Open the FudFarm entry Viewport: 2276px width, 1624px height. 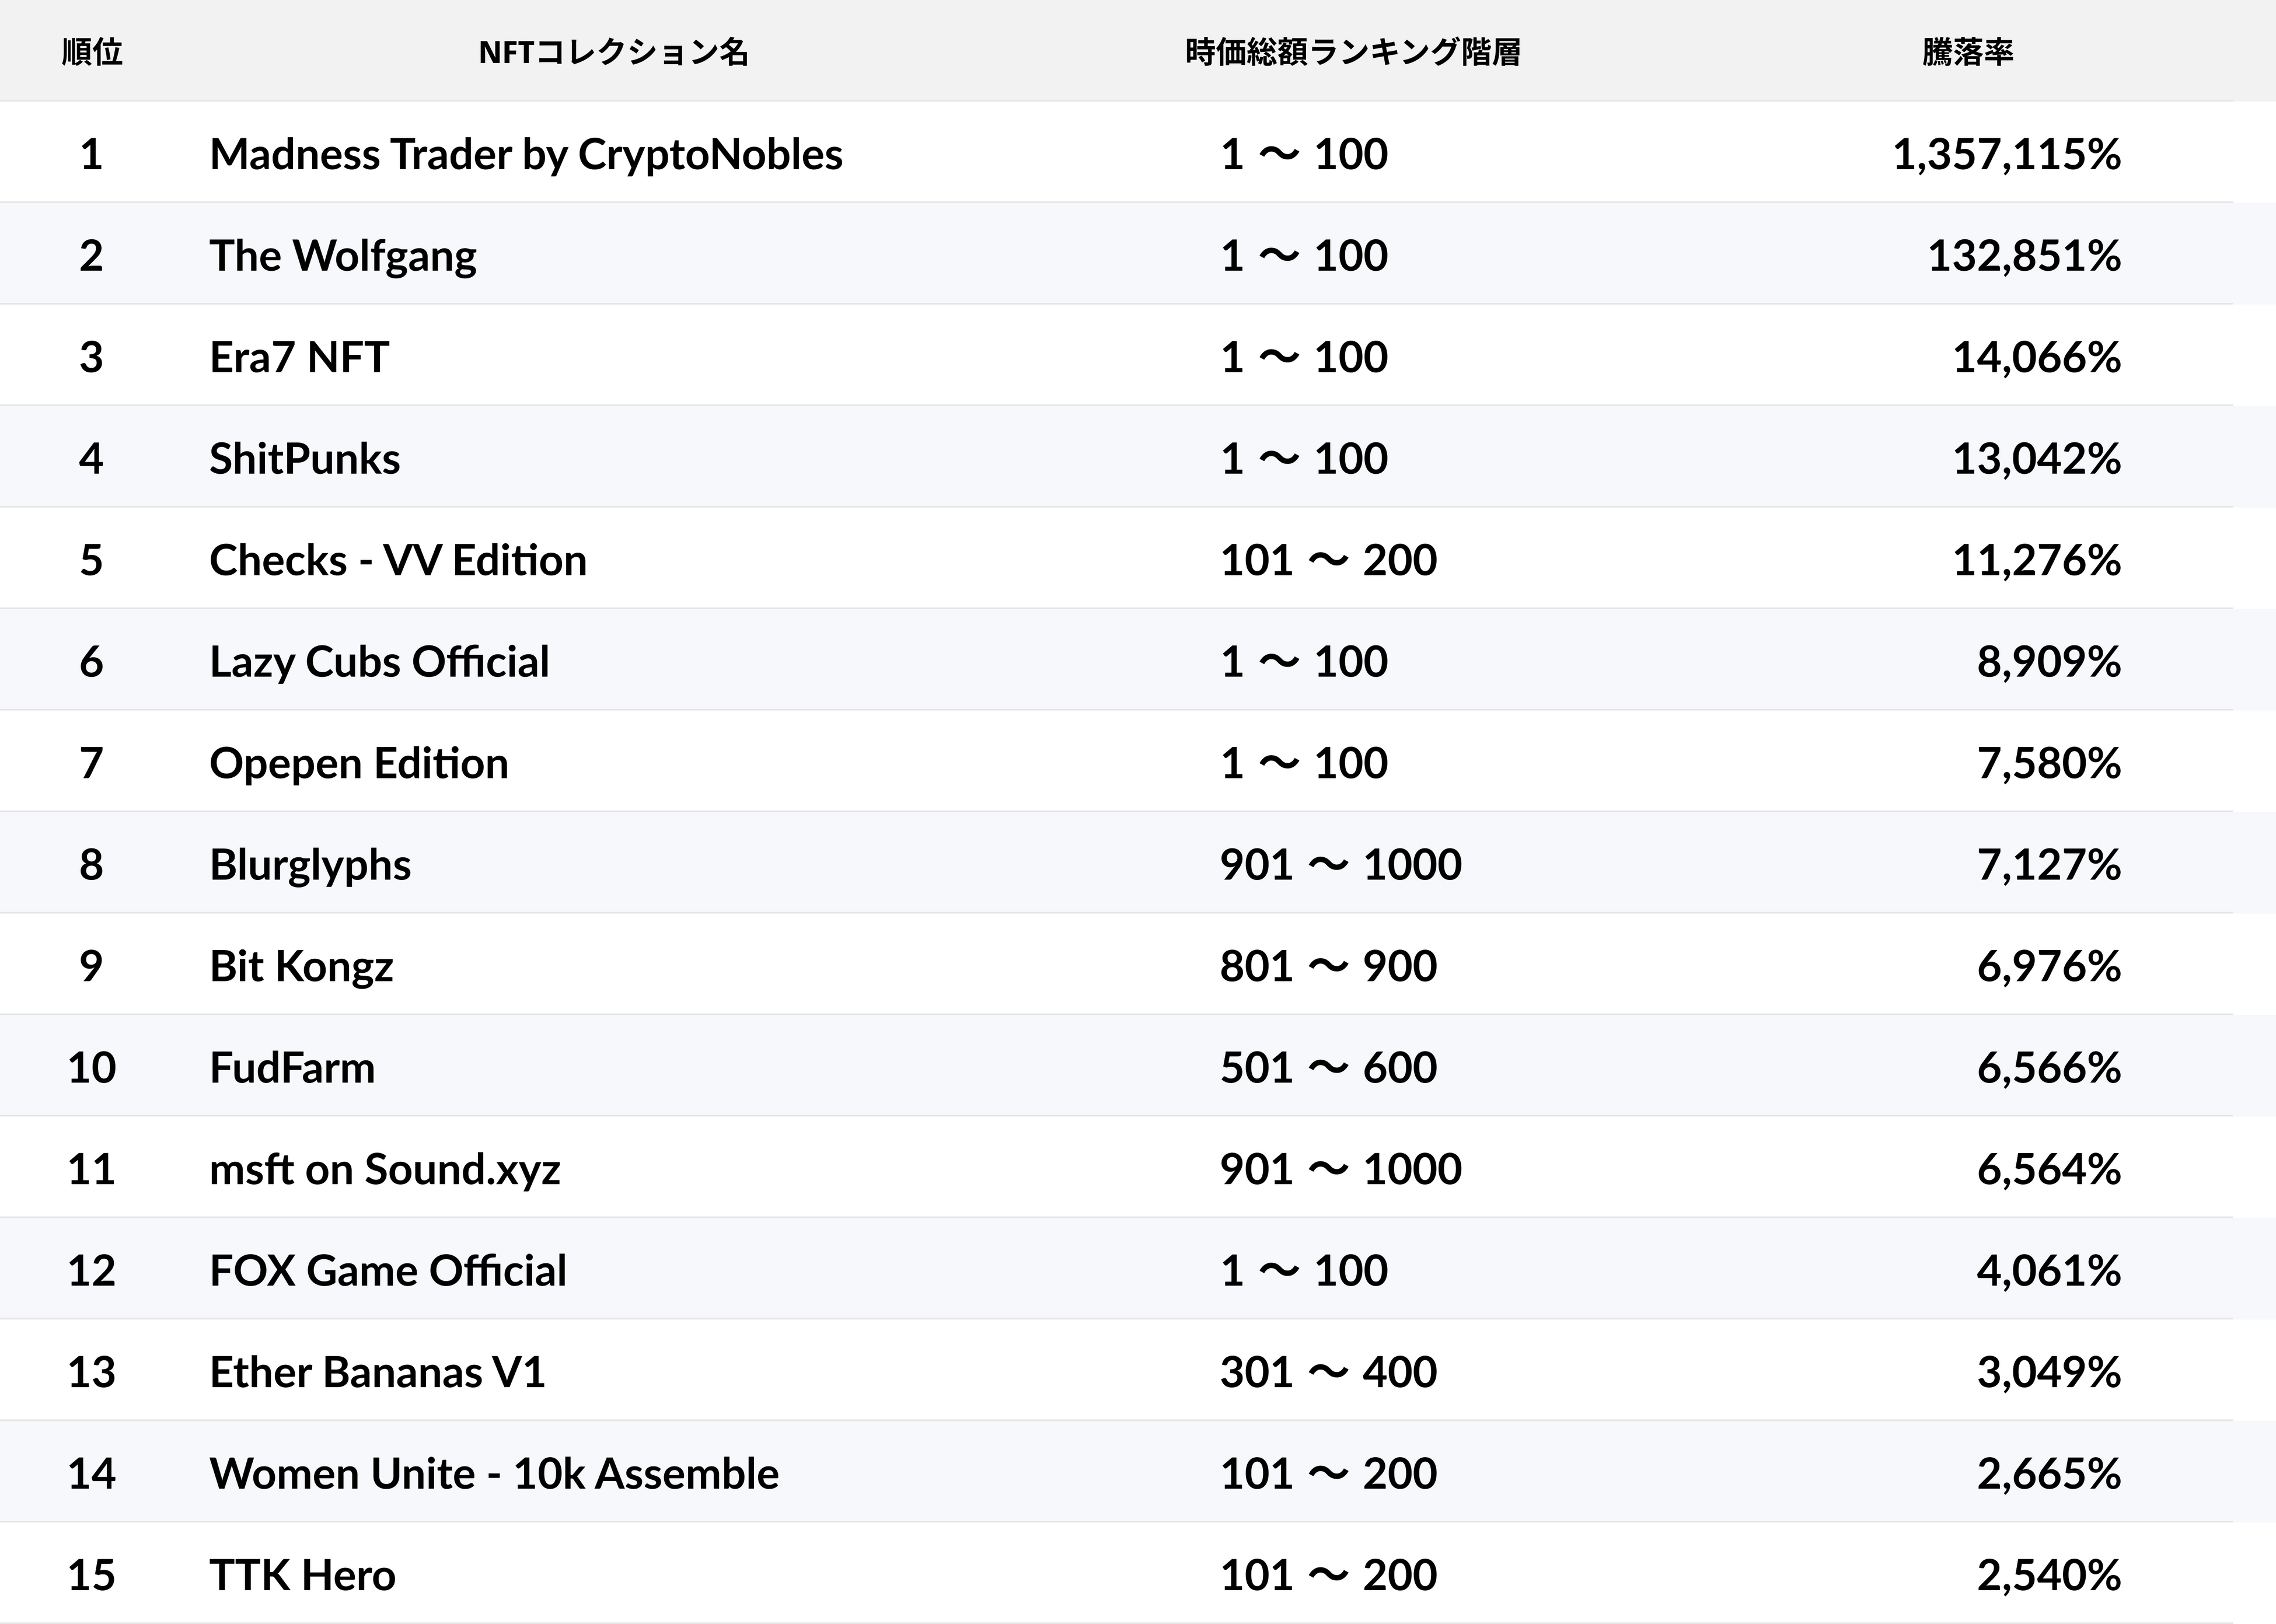tap(292, 1068)
